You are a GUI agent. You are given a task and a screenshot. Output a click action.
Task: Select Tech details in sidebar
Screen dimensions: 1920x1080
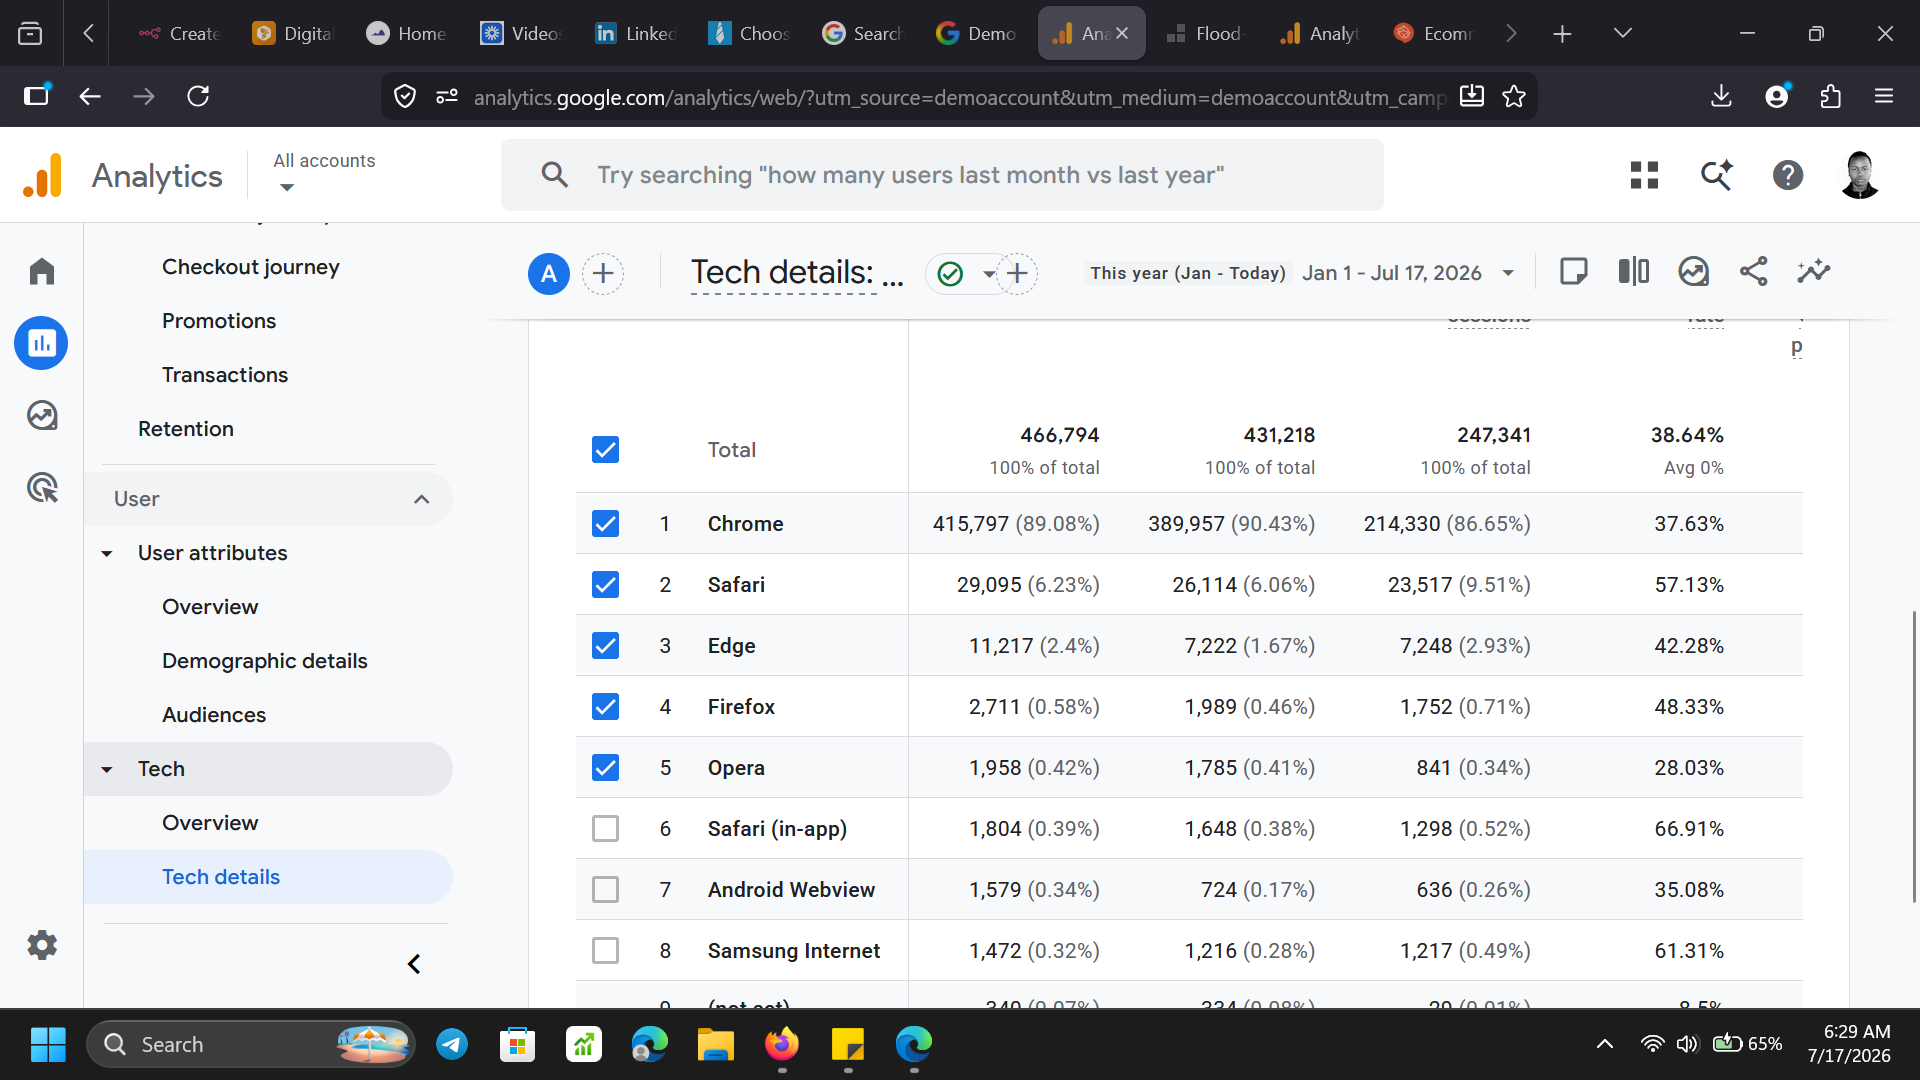[268, 877]
